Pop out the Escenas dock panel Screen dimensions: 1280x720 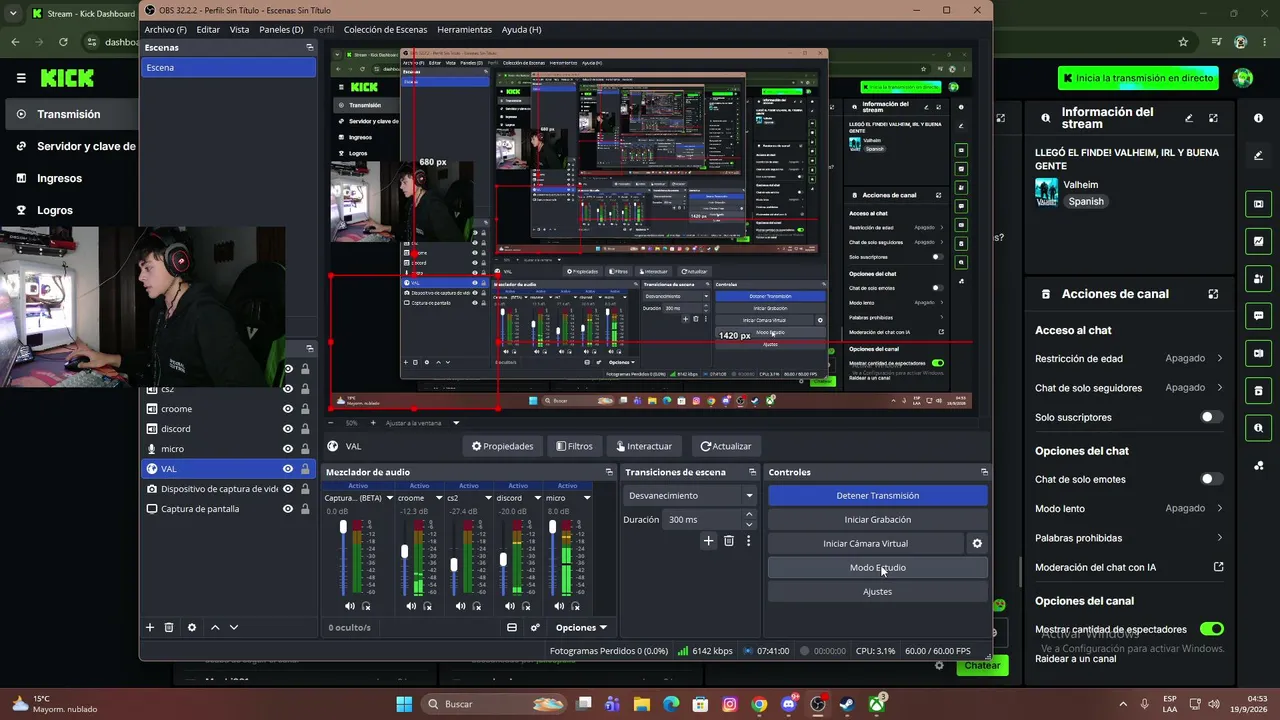point(310,48)
